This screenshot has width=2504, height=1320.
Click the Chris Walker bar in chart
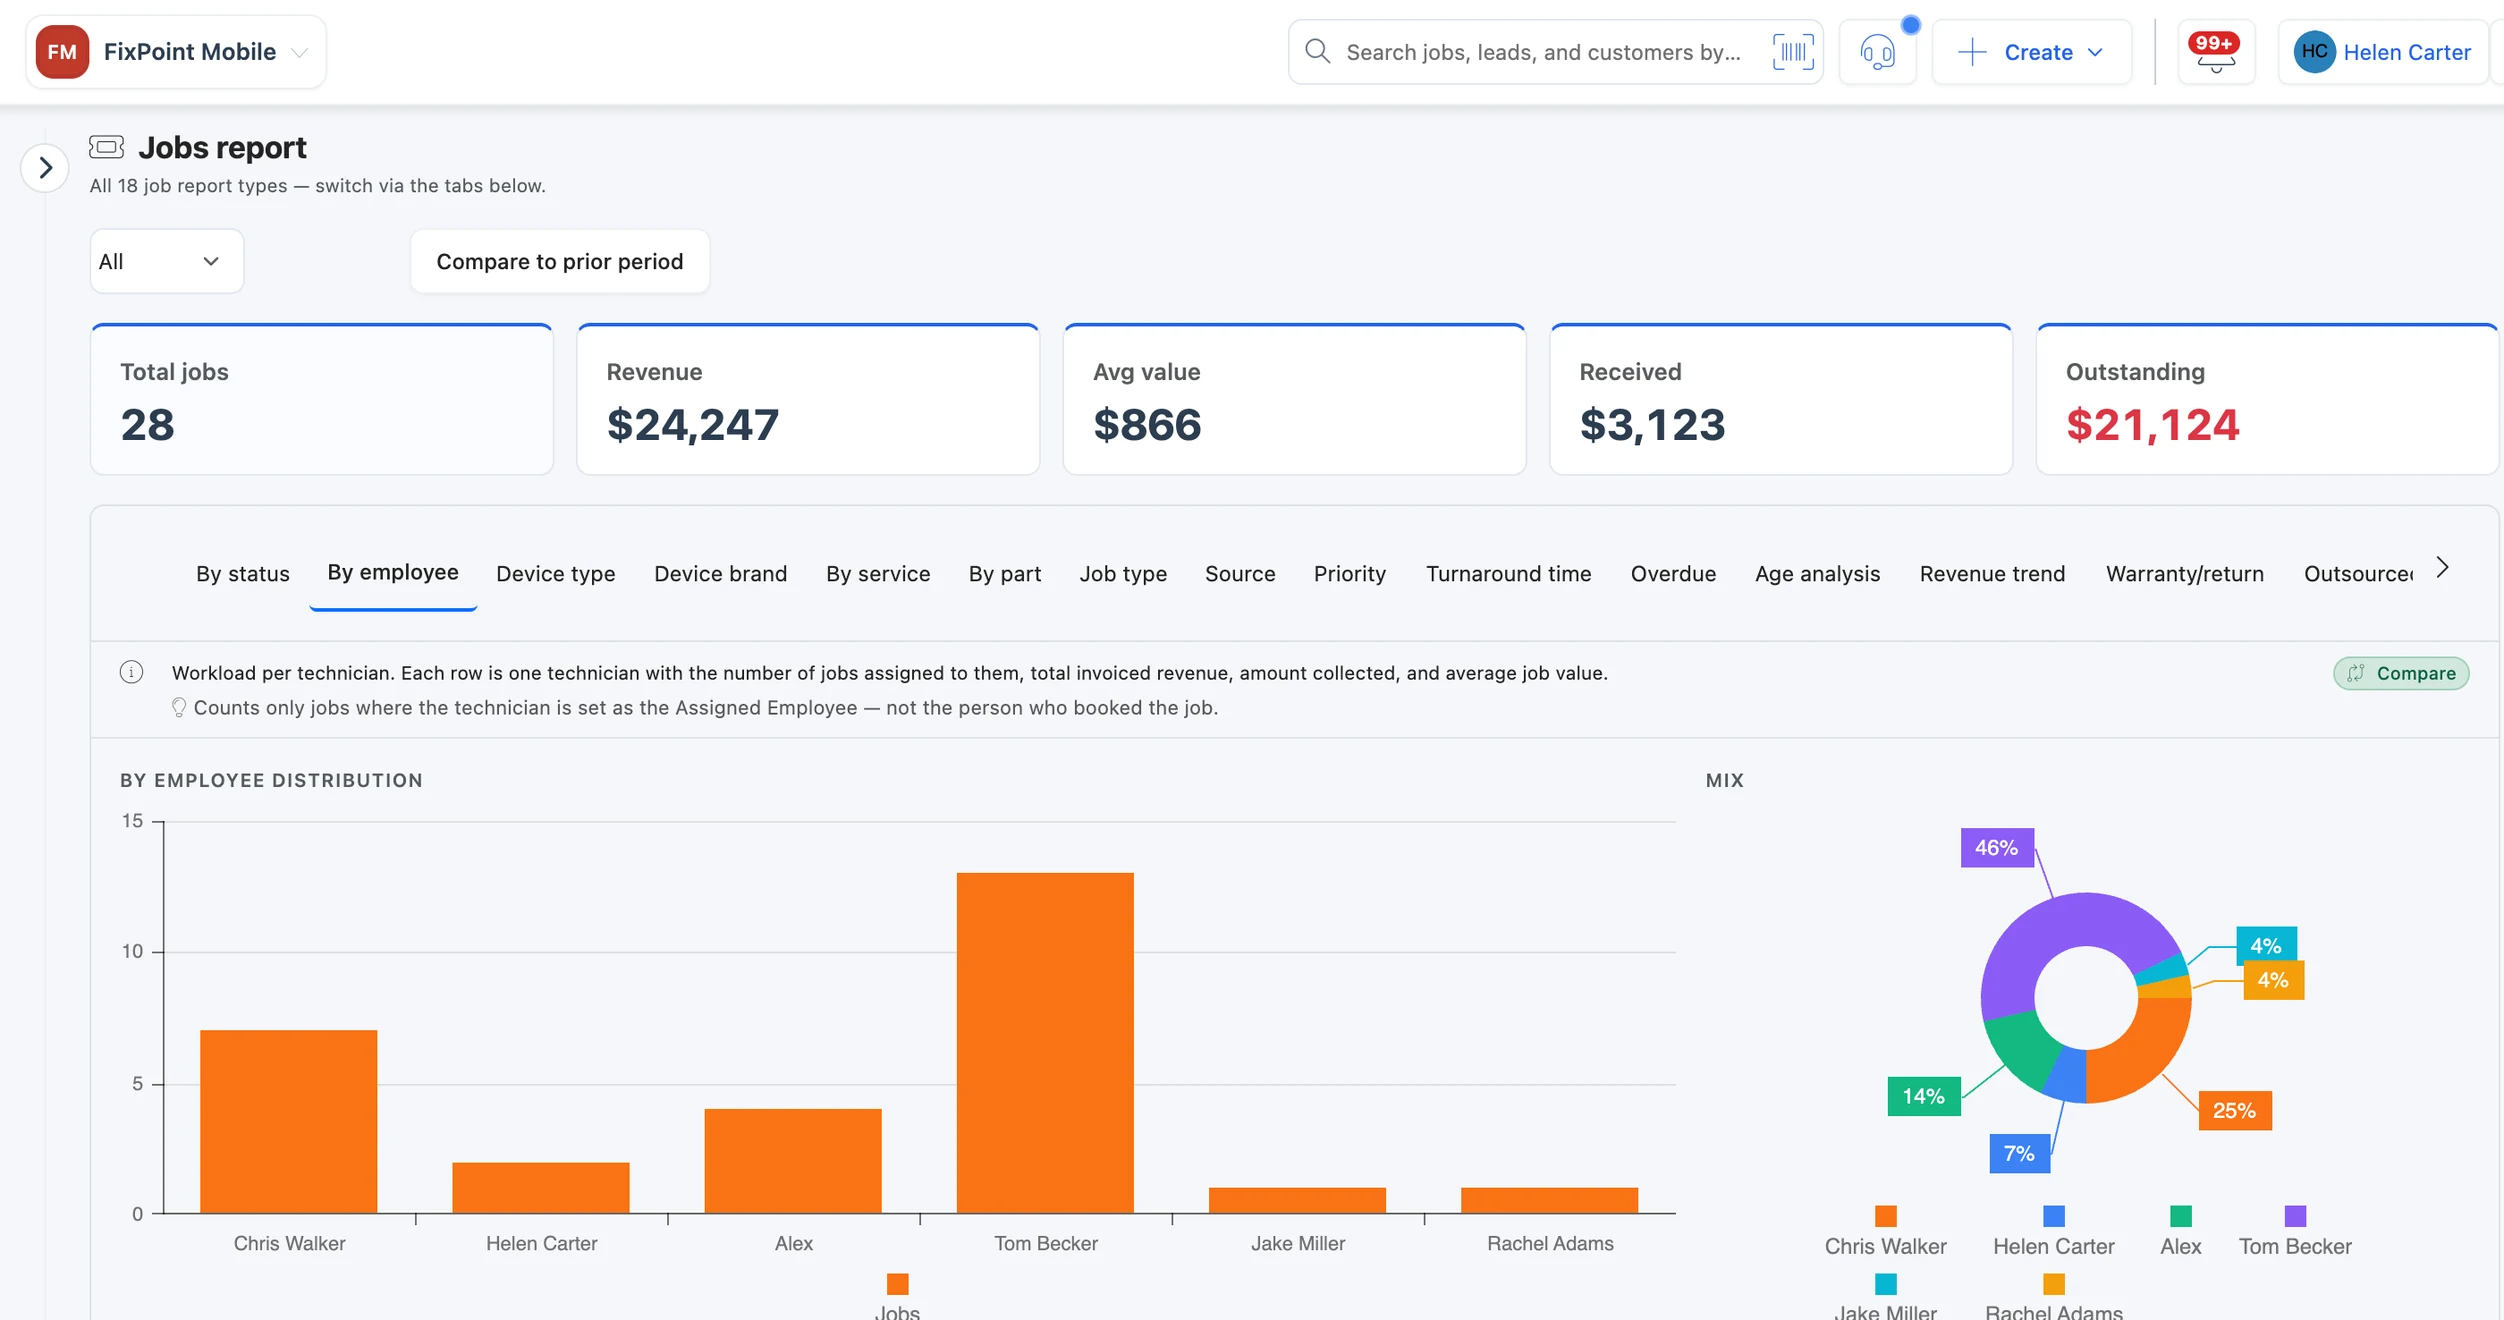(289, 1121)
